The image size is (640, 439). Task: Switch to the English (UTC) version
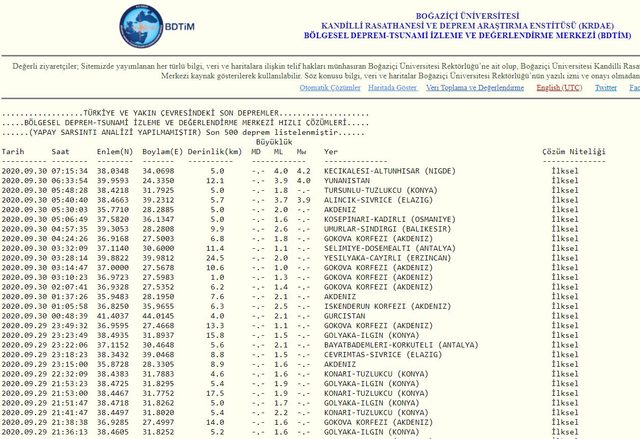click(x=559, y=88)
